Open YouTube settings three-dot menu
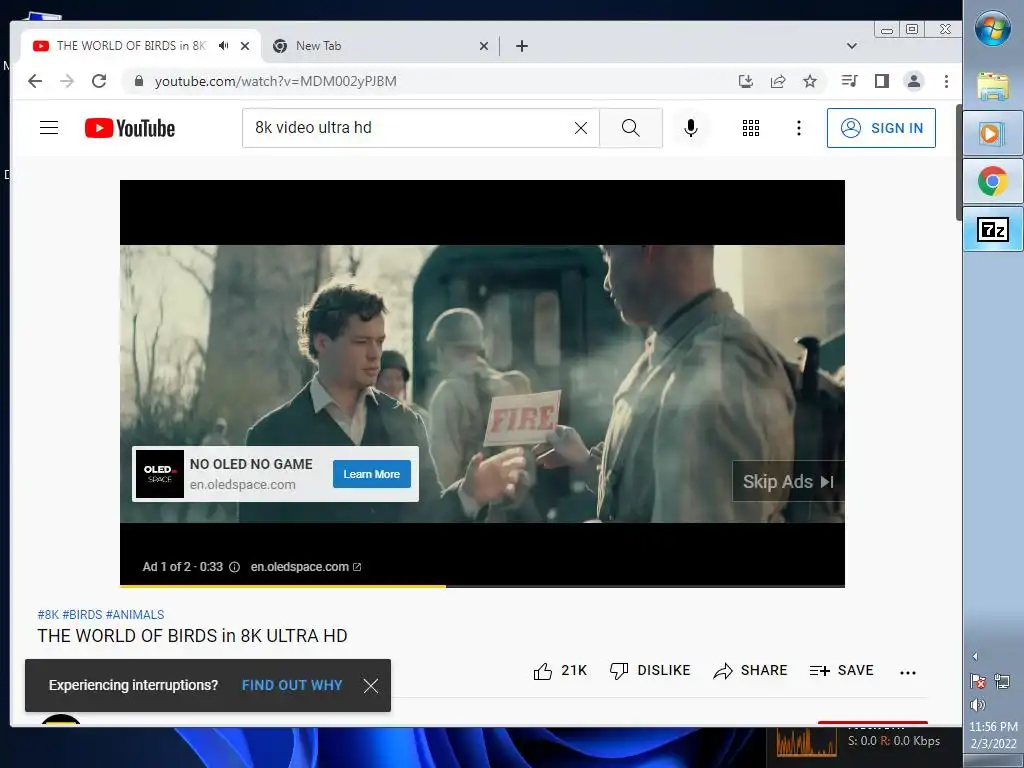 [799, 128]
